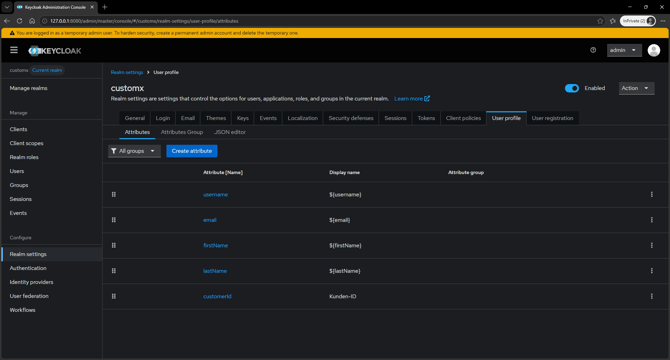Toggle the realm Enabled switch
The image size is (670, 360).
(x=572, y=88)
